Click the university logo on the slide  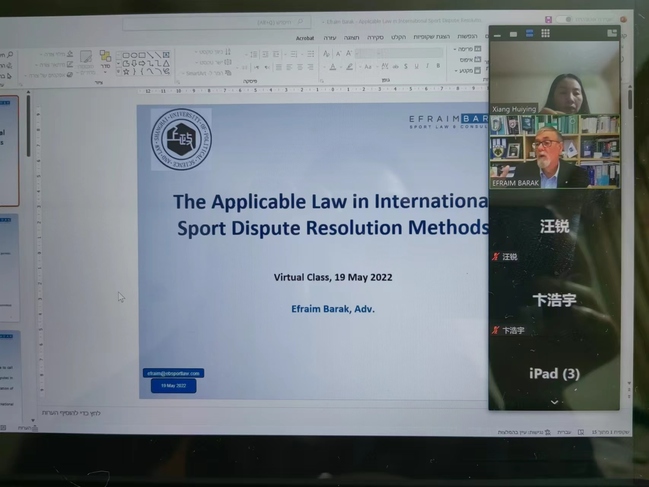181,139
